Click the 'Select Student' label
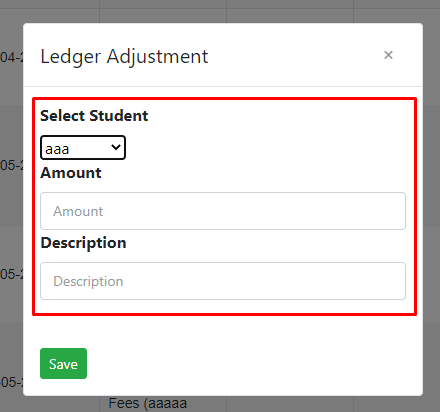 [94, 116]
